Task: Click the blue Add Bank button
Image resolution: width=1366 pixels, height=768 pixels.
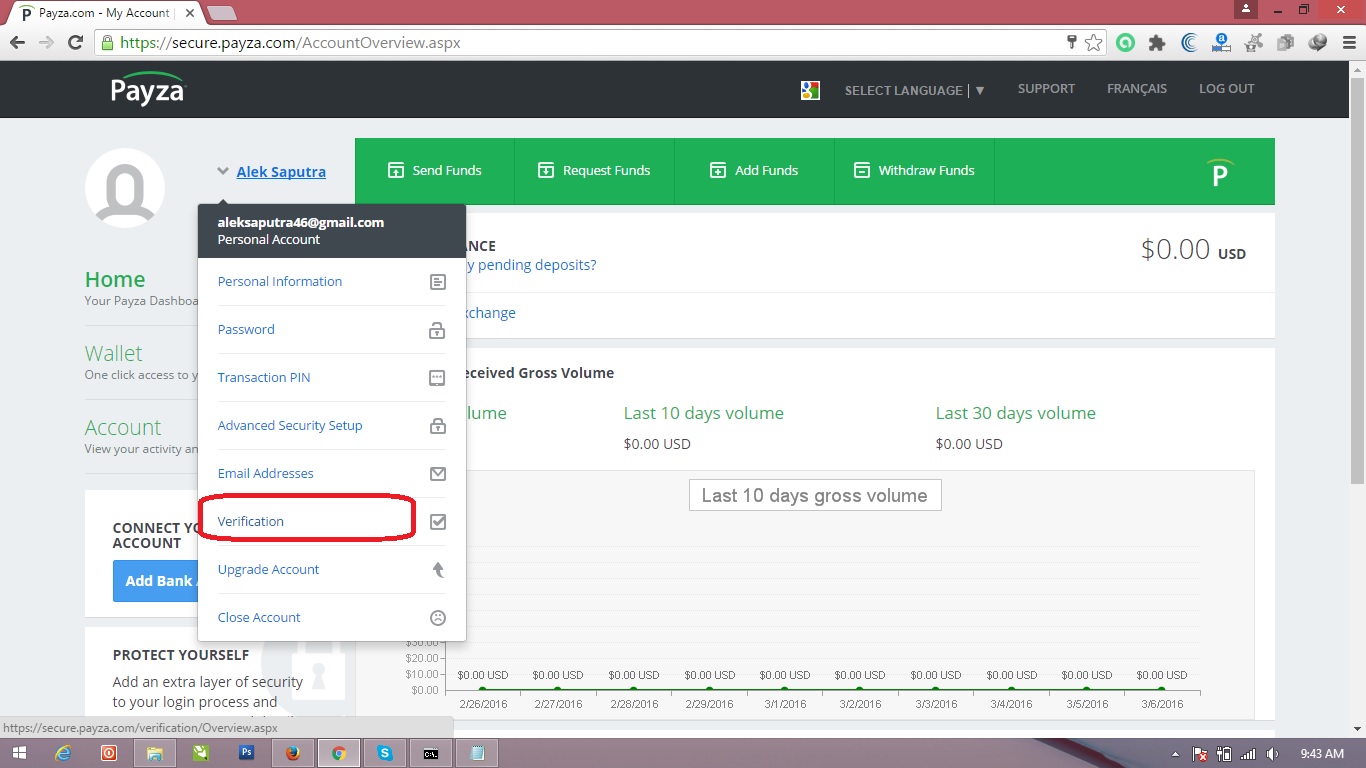Action: pyautogui.click(x=156, y=581)
